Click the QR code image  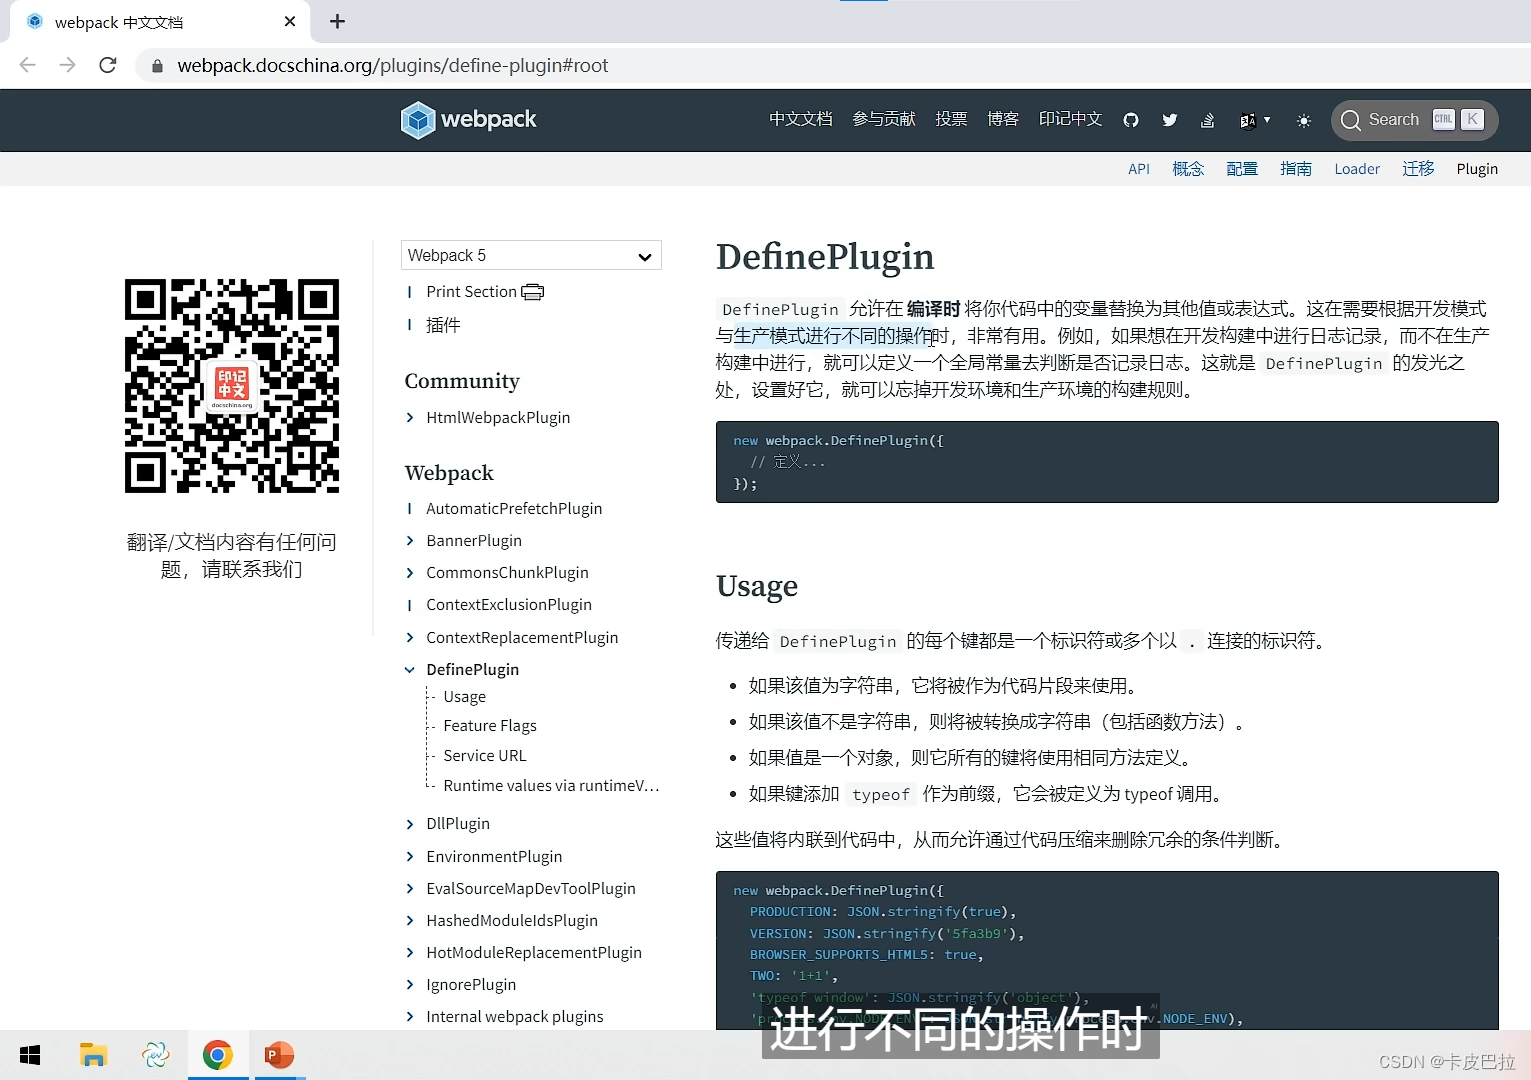pyautogui.click(x=232, y=386)
